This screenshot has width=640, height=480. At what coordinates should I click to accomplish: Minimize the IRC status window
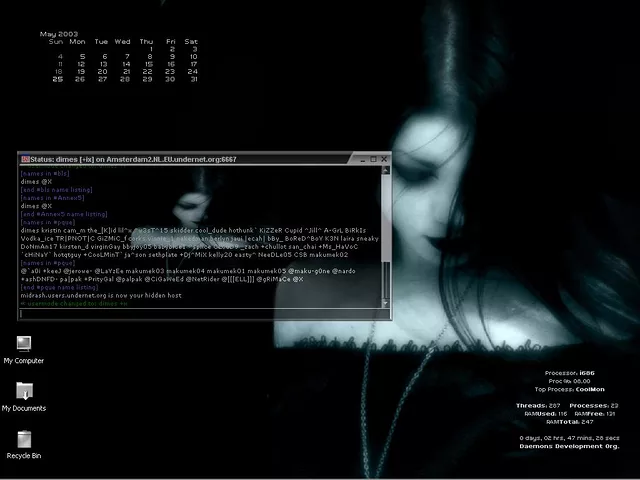[x=362, y=159]
